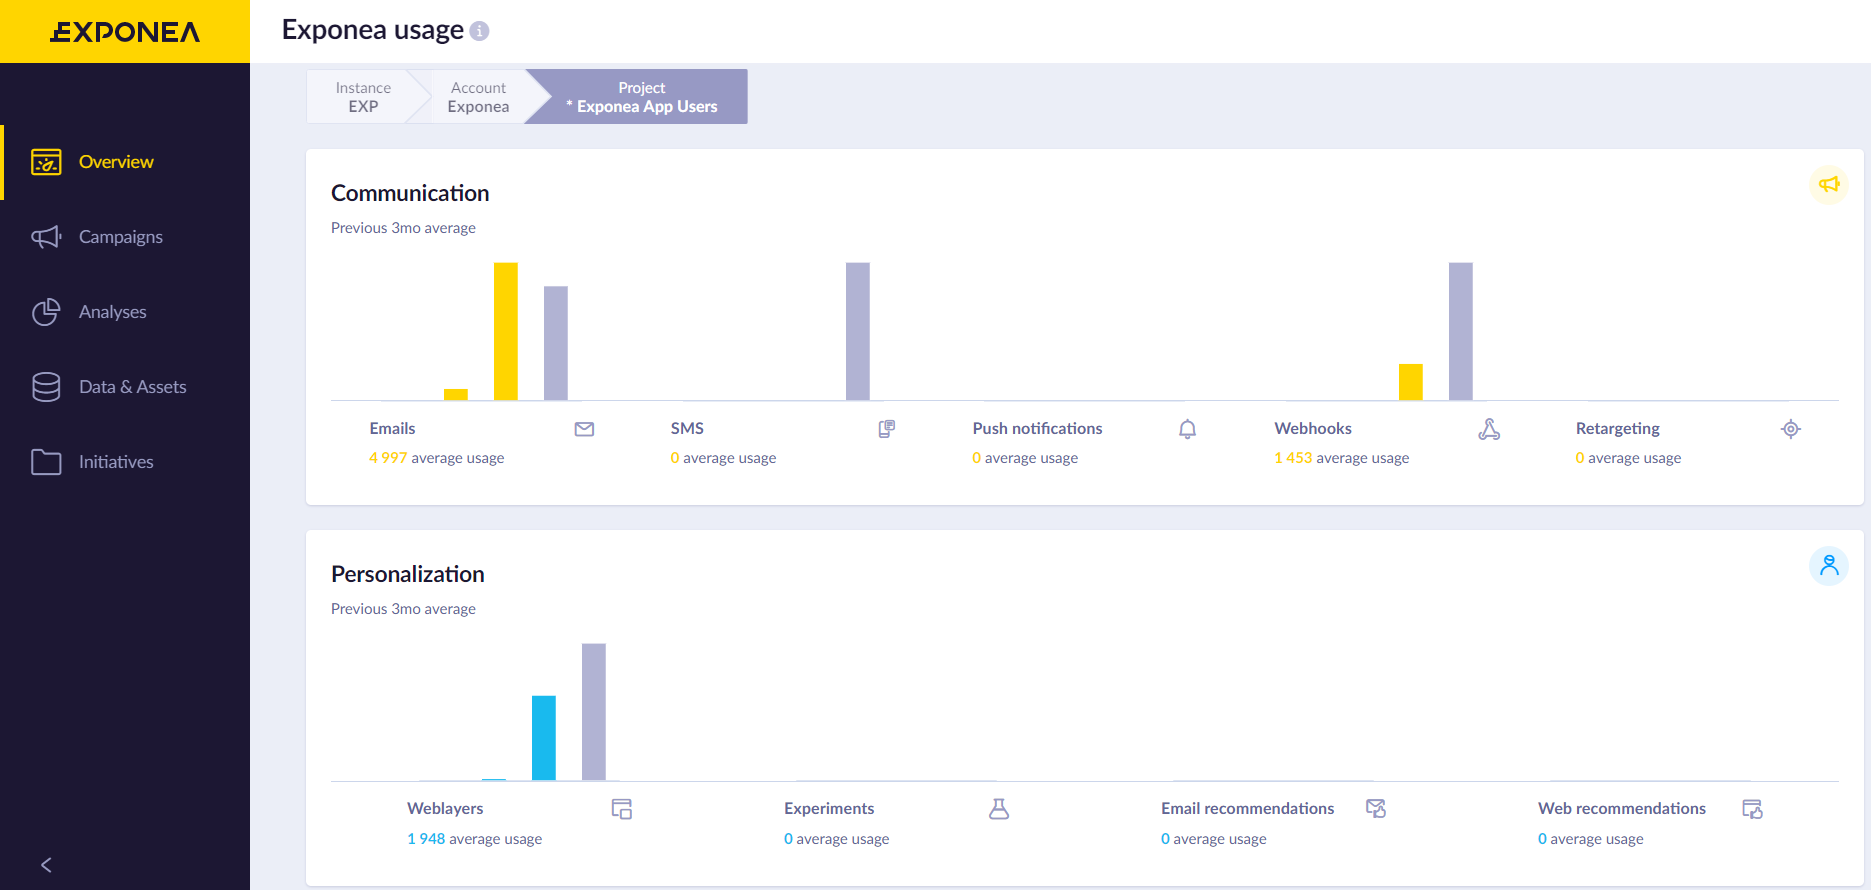Viewport: 1871px width, 890px height.
Task: Click the Retargeting label
Action: click(x=1618, y=429)
